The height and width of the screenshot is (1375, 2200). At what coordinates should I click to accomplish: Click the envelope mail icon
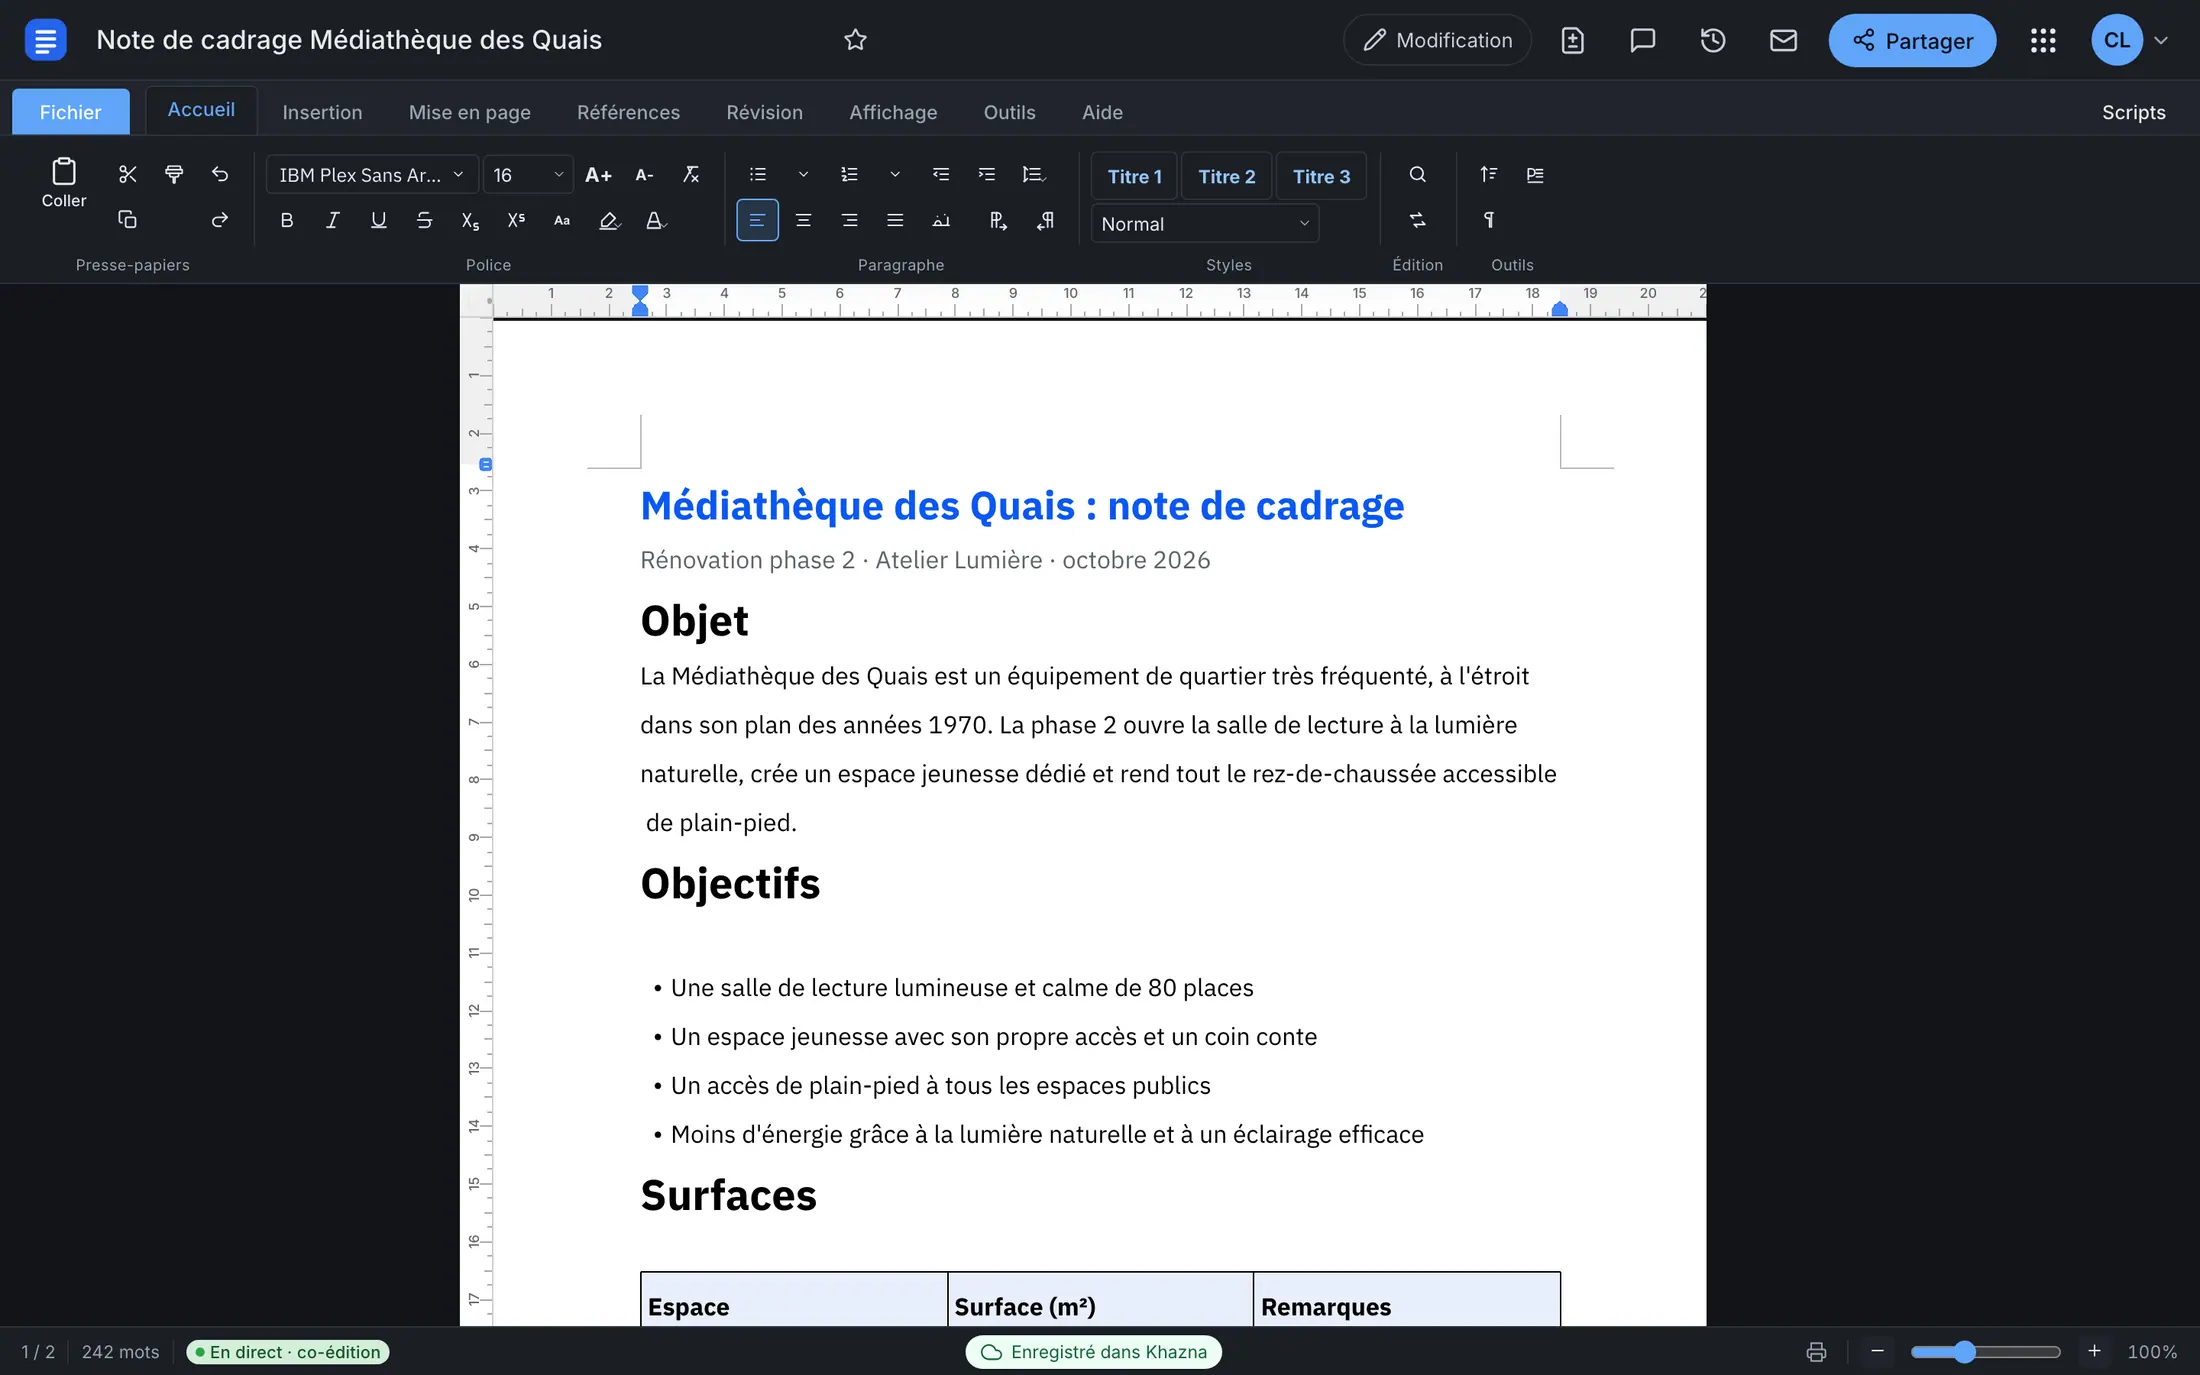tap(1783, 40)
